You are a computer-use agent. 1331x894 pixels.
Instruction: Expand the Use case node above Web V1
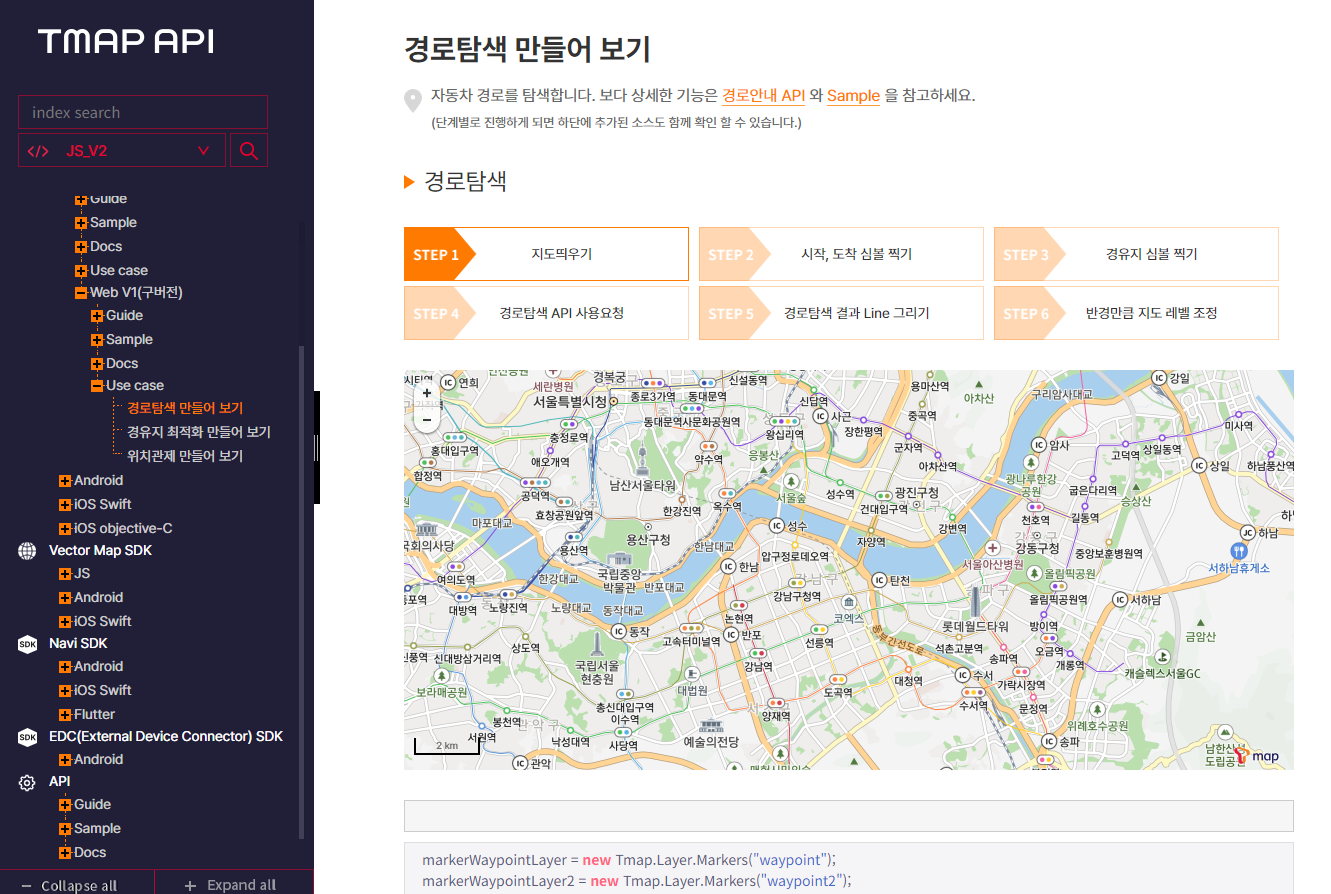pyautogui.click(x=81, y=271)
